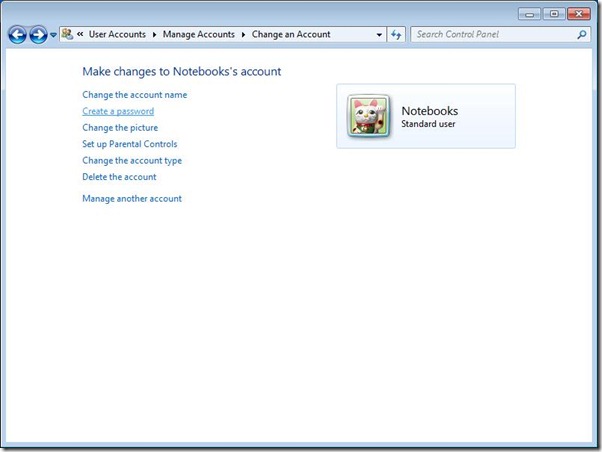
Task: Click the heading Make changes to Notebooks's account
Action: [182, 71]
